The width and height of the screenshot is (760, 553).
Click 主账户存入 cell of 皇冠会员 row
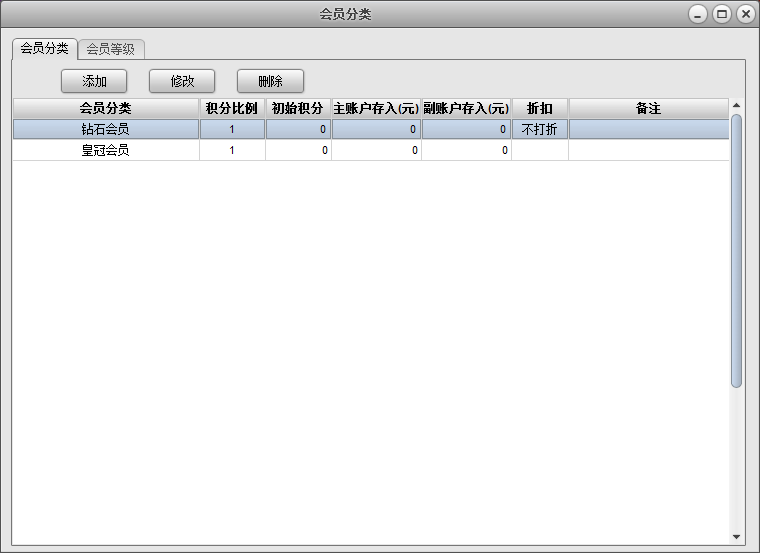(x=376, y=150)
